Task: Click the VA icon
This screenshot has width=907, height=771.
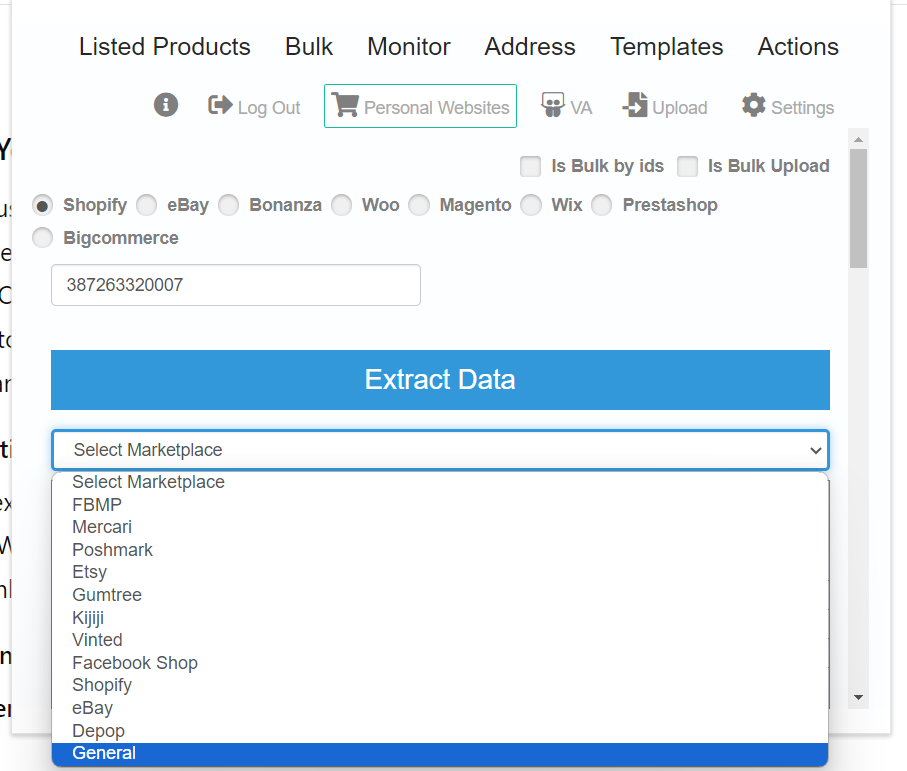Action: [552, 105]
